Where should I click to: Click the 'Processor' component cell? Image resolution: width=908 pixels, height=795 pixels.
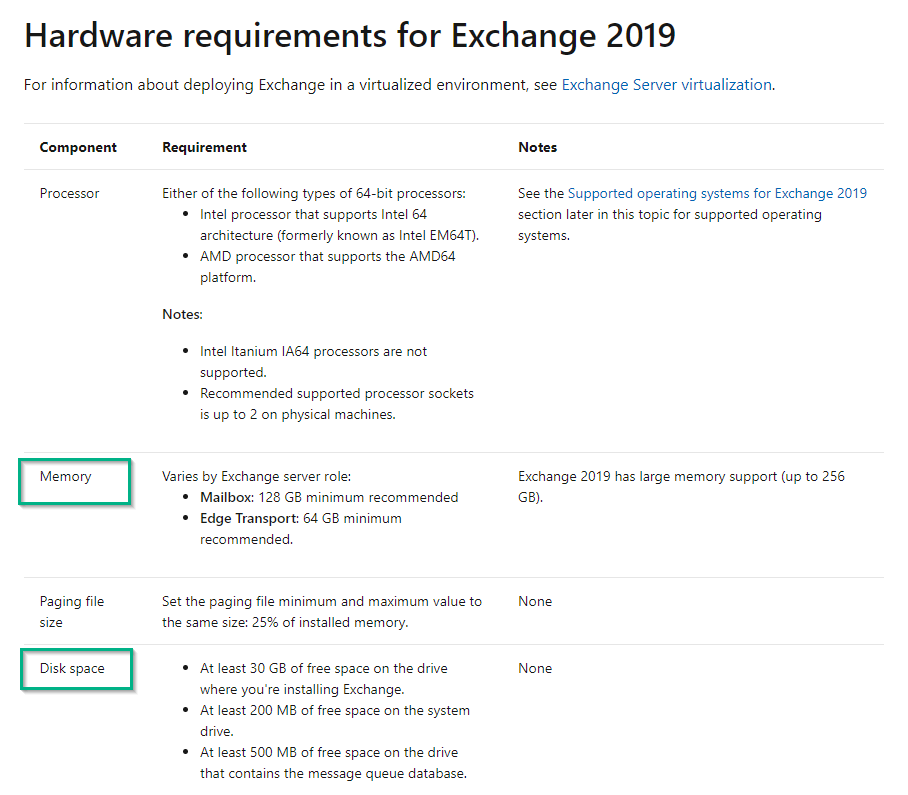pyautogui.click(x=69, y=193)
